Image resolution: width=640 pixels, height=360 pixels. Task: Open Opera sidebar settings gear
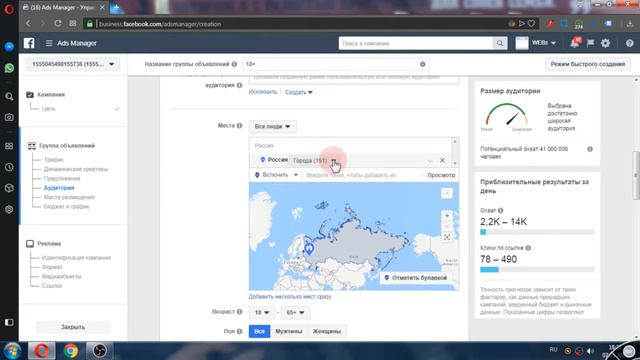(x=9, y=209)
